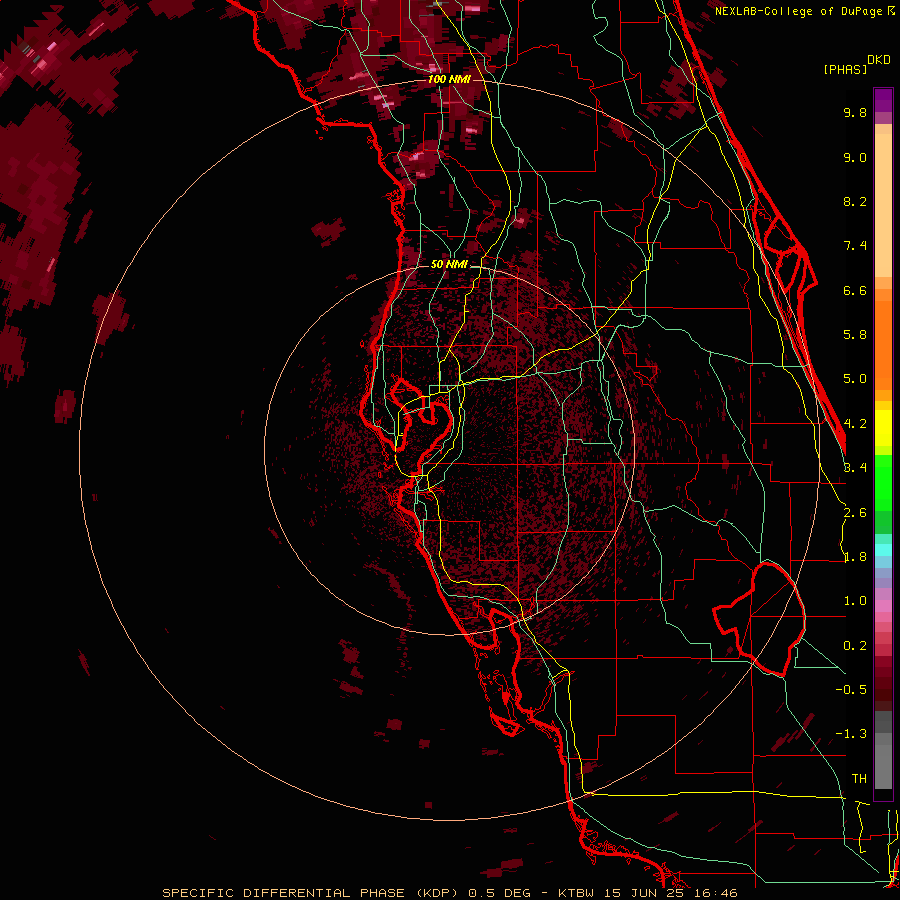
Task: Click the 0.5 DEG elevation in caption
Action: [500, 893]
